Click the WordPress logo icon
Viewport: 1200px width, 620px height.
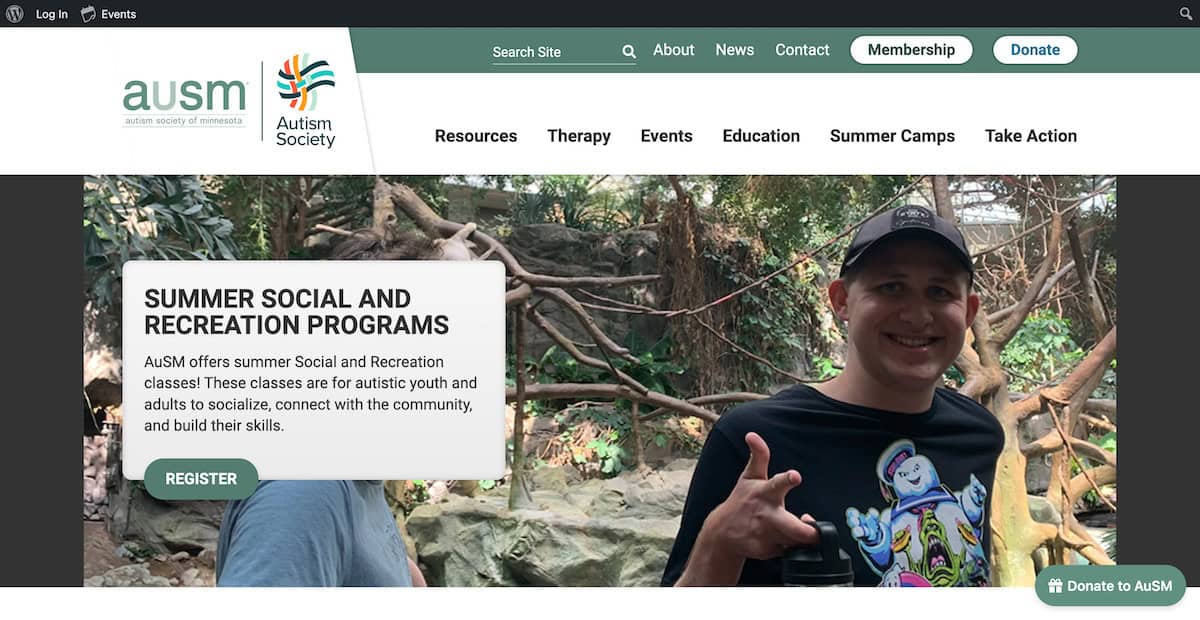click(x=14, y=14)
